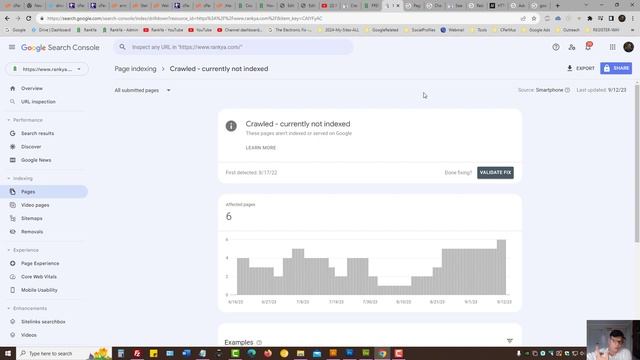Click the Export download button

580,68
